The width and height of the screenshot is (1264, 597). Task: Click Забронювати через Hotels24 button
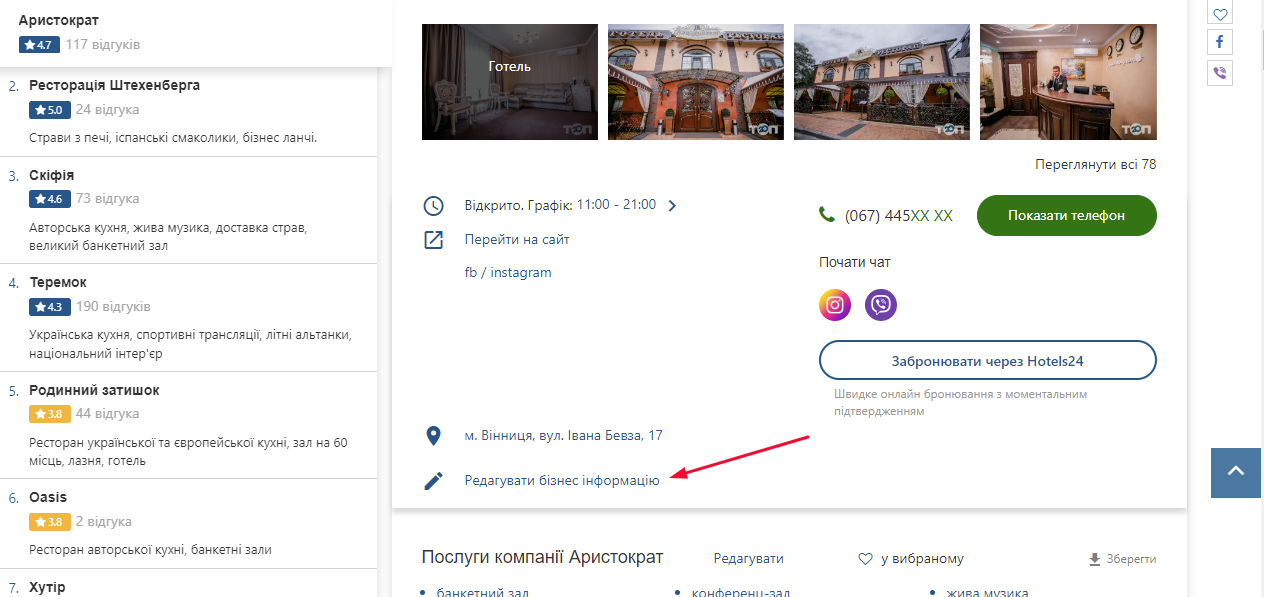(987, 361)
